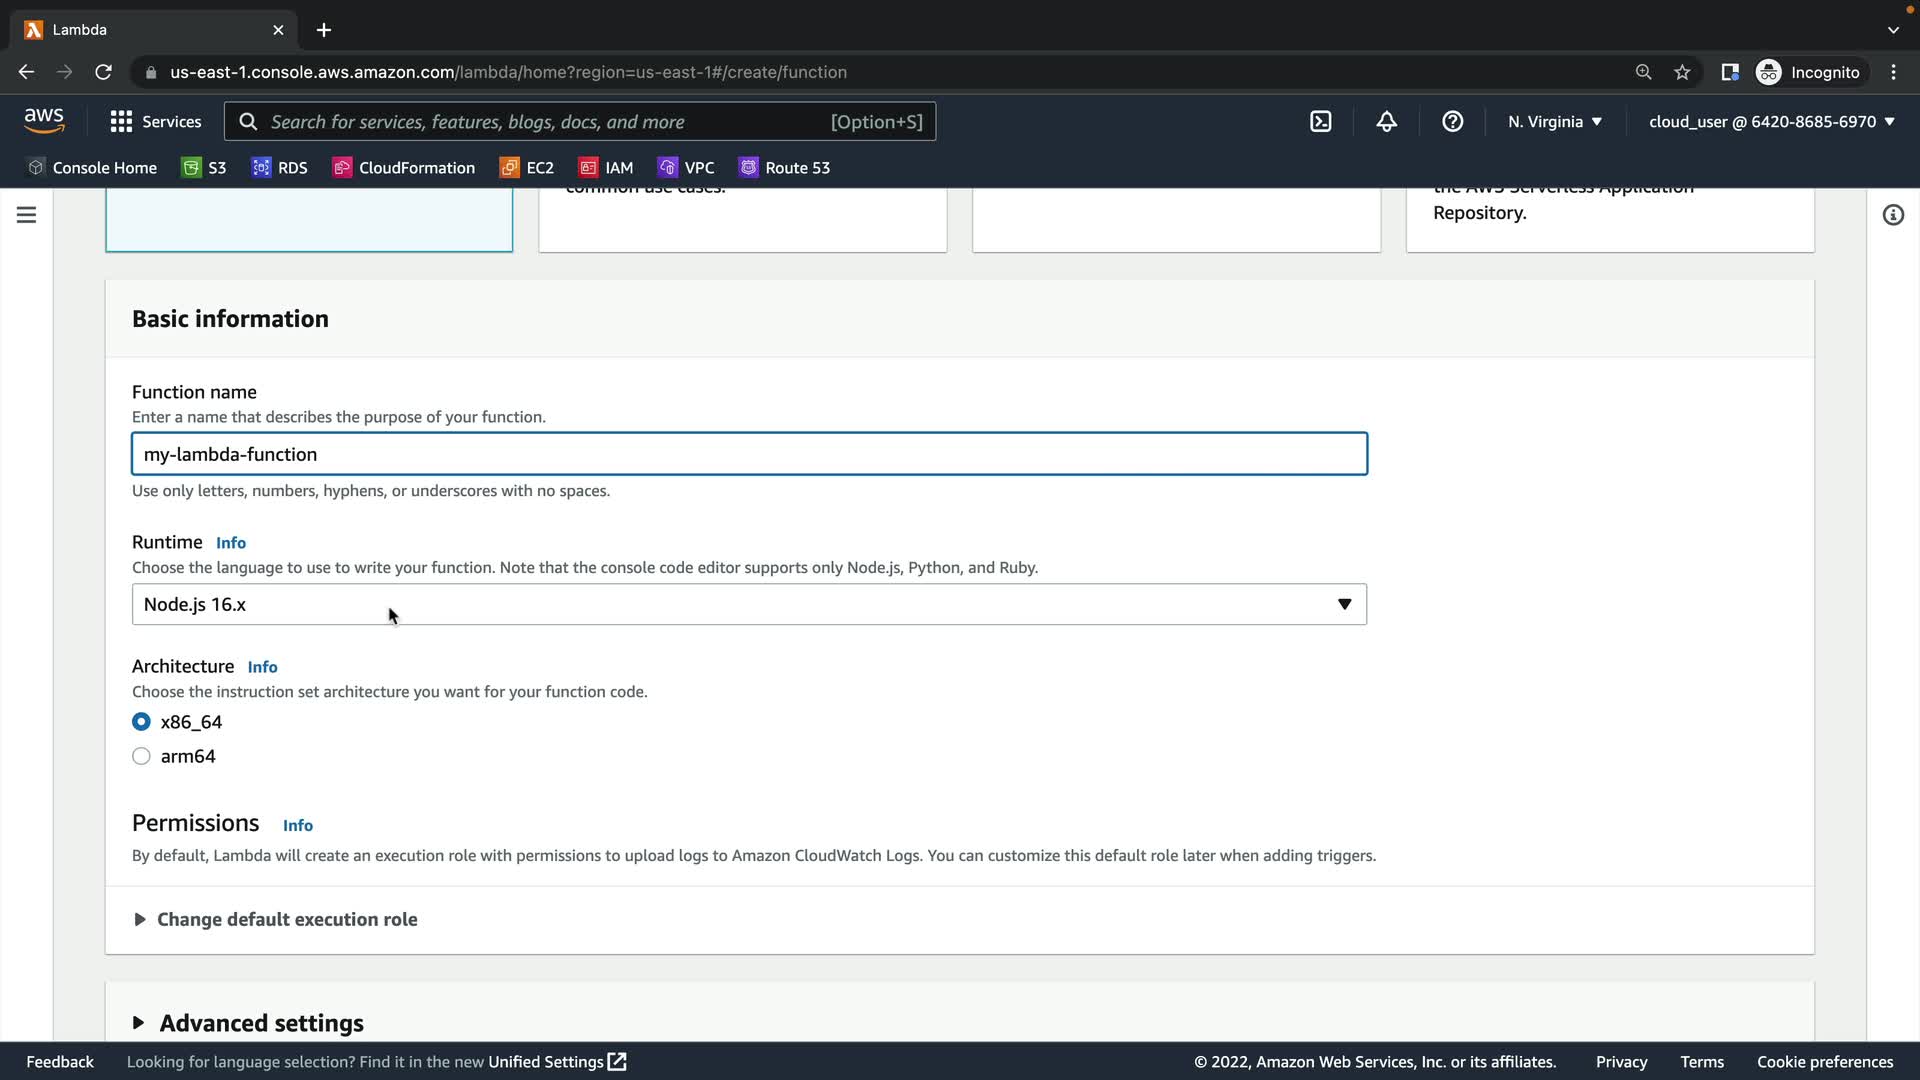Viewport: 1920px width, 1080px height.
Task: Reload the page in the browser
Action: (103, 72)
